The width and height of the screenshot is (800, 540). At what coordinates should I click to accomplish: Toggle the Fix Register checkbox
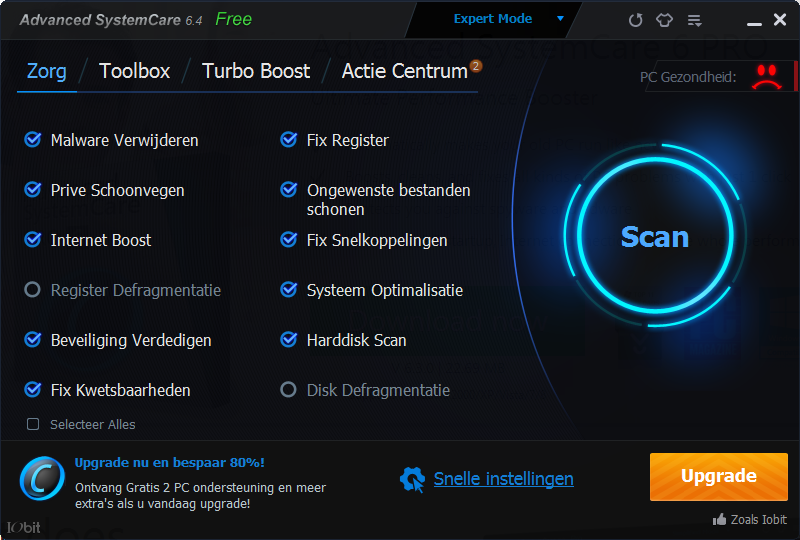coord(289,139)
